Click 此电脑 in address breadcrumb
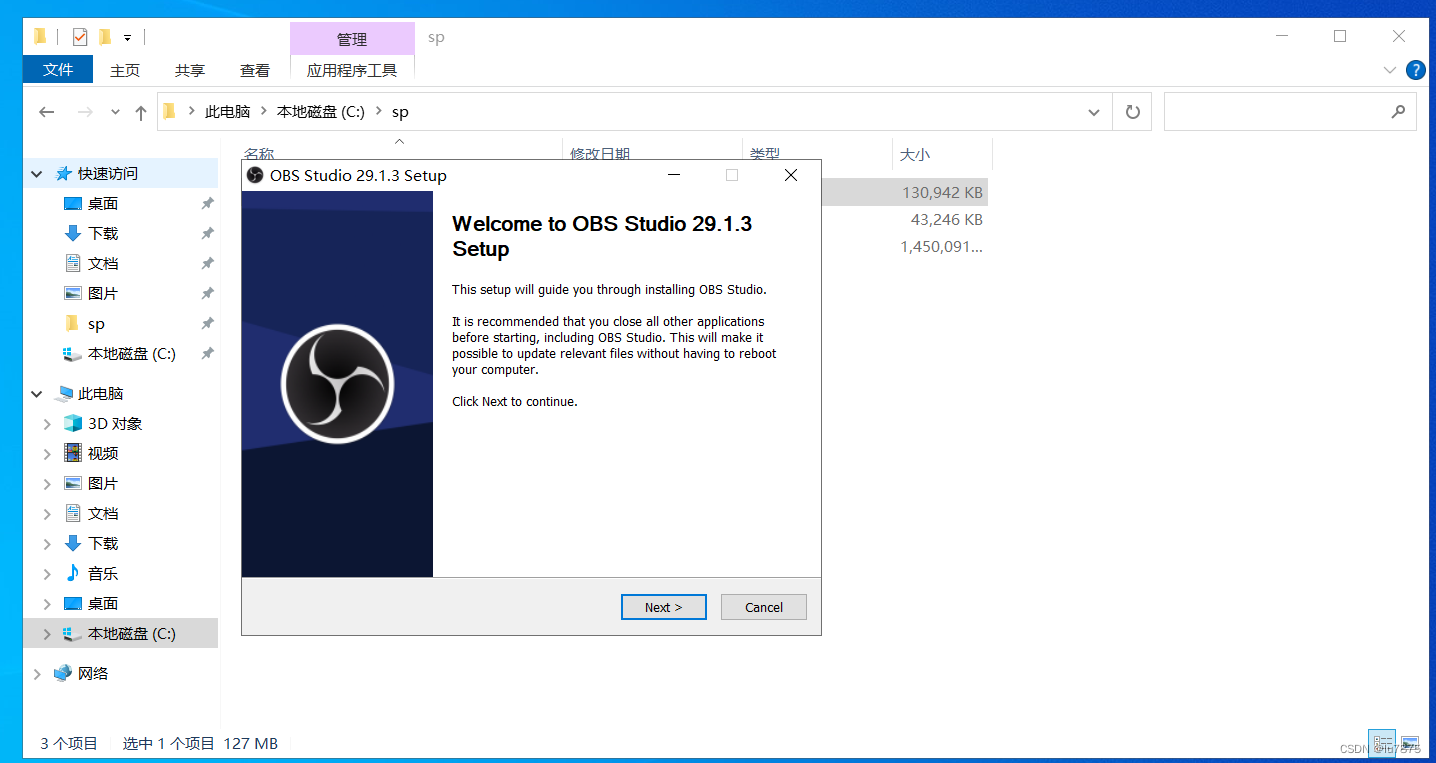Viewport: 1436px width, 763px height. (x=227, y=112)
